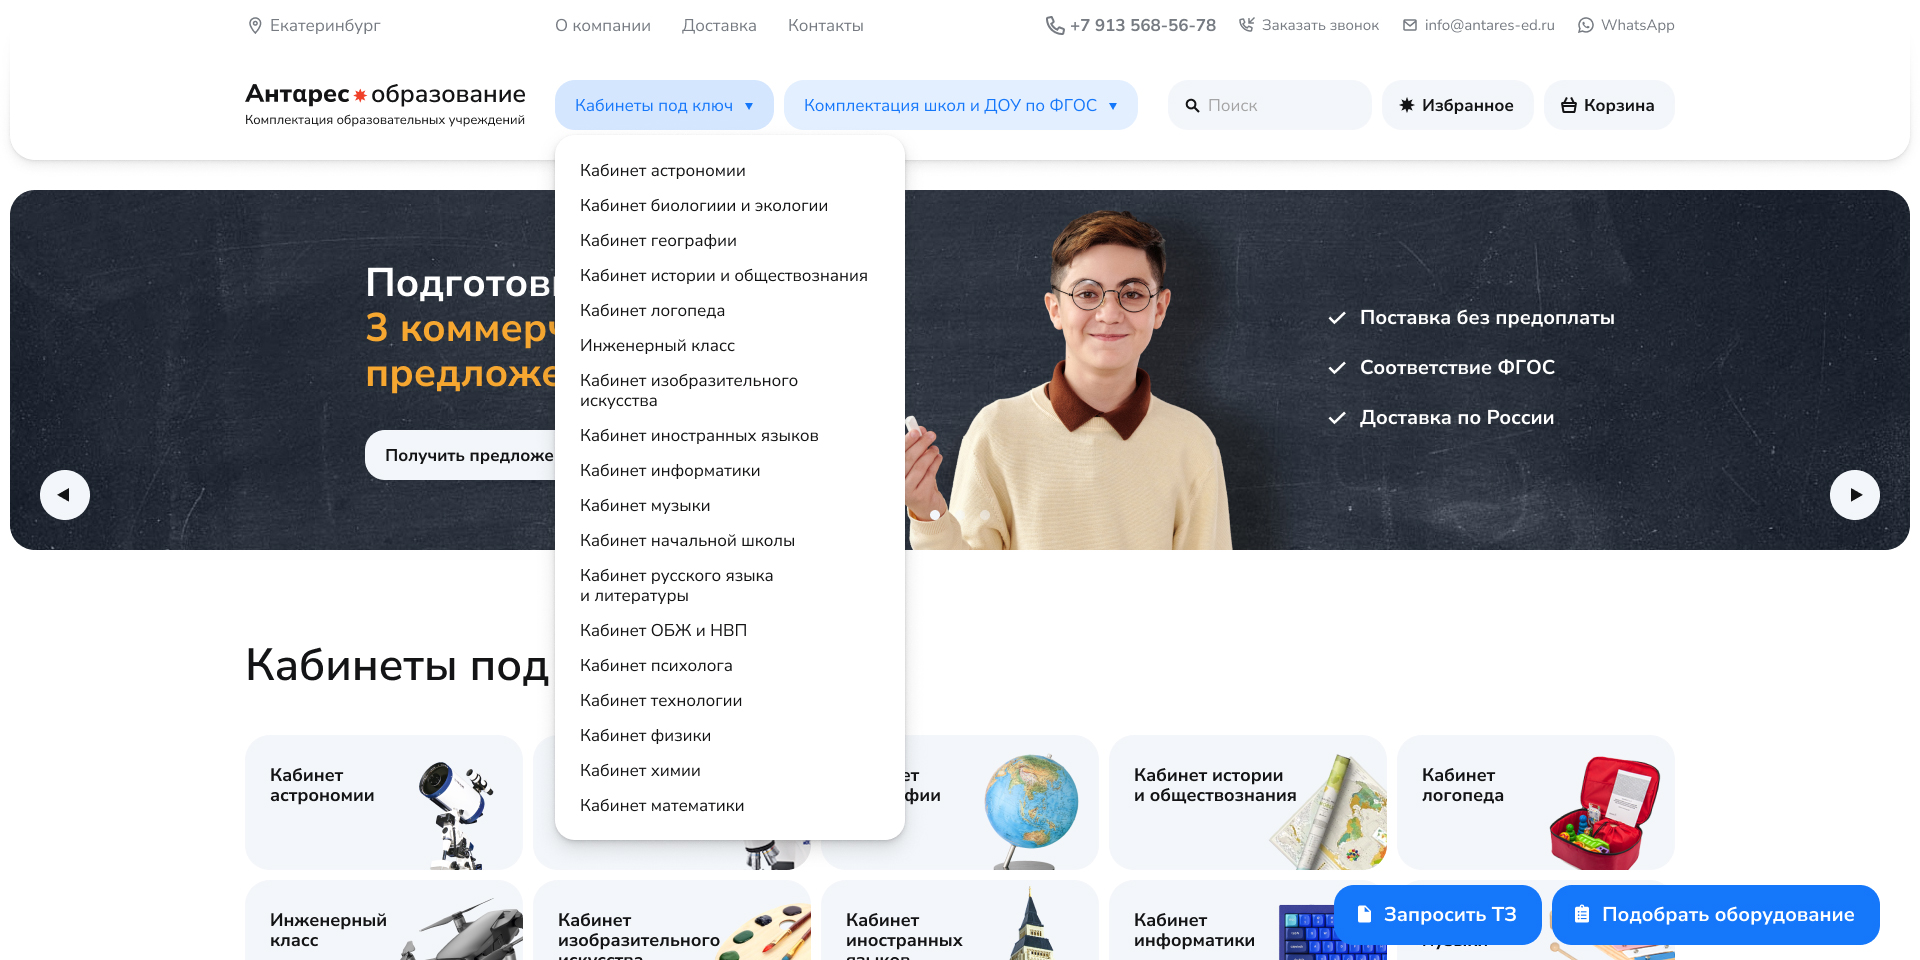Click the phone handset icon
The image size is (1920, 960).
(x=1055, y=25)
